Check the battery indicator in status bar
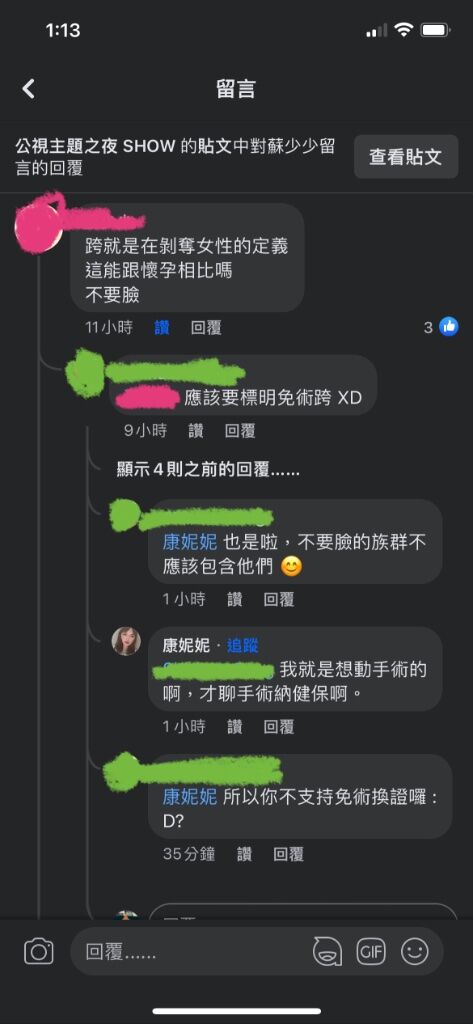 (x=434, y=30)
